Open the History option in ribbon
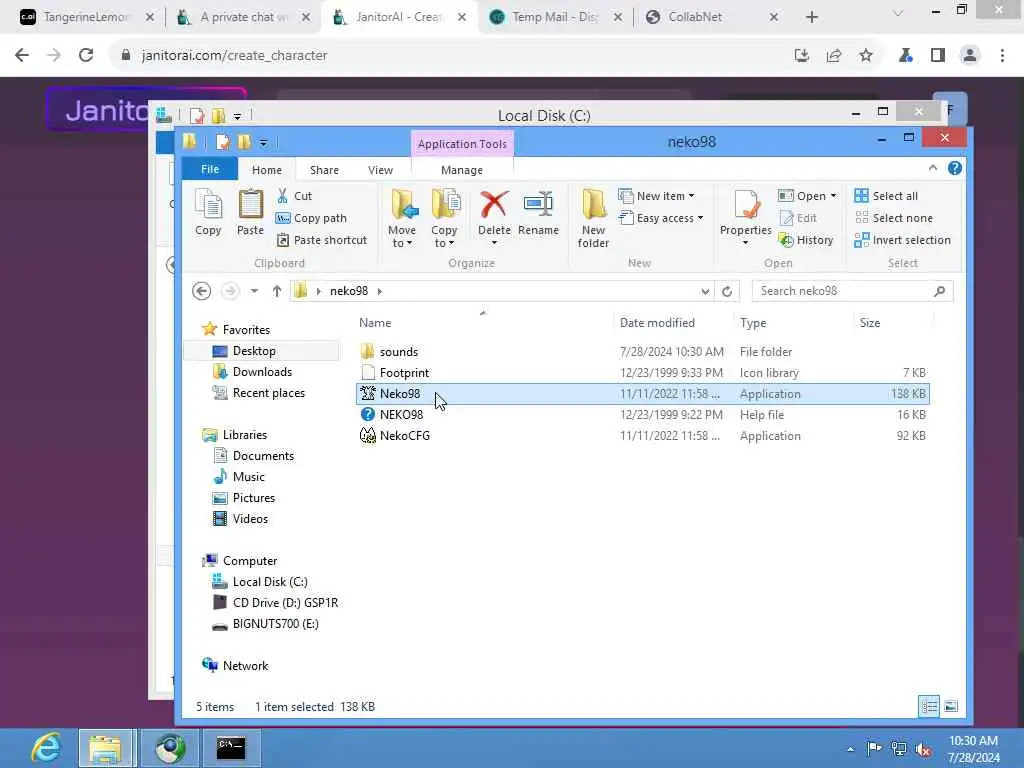1024x768 pixels. coord(807,240)
